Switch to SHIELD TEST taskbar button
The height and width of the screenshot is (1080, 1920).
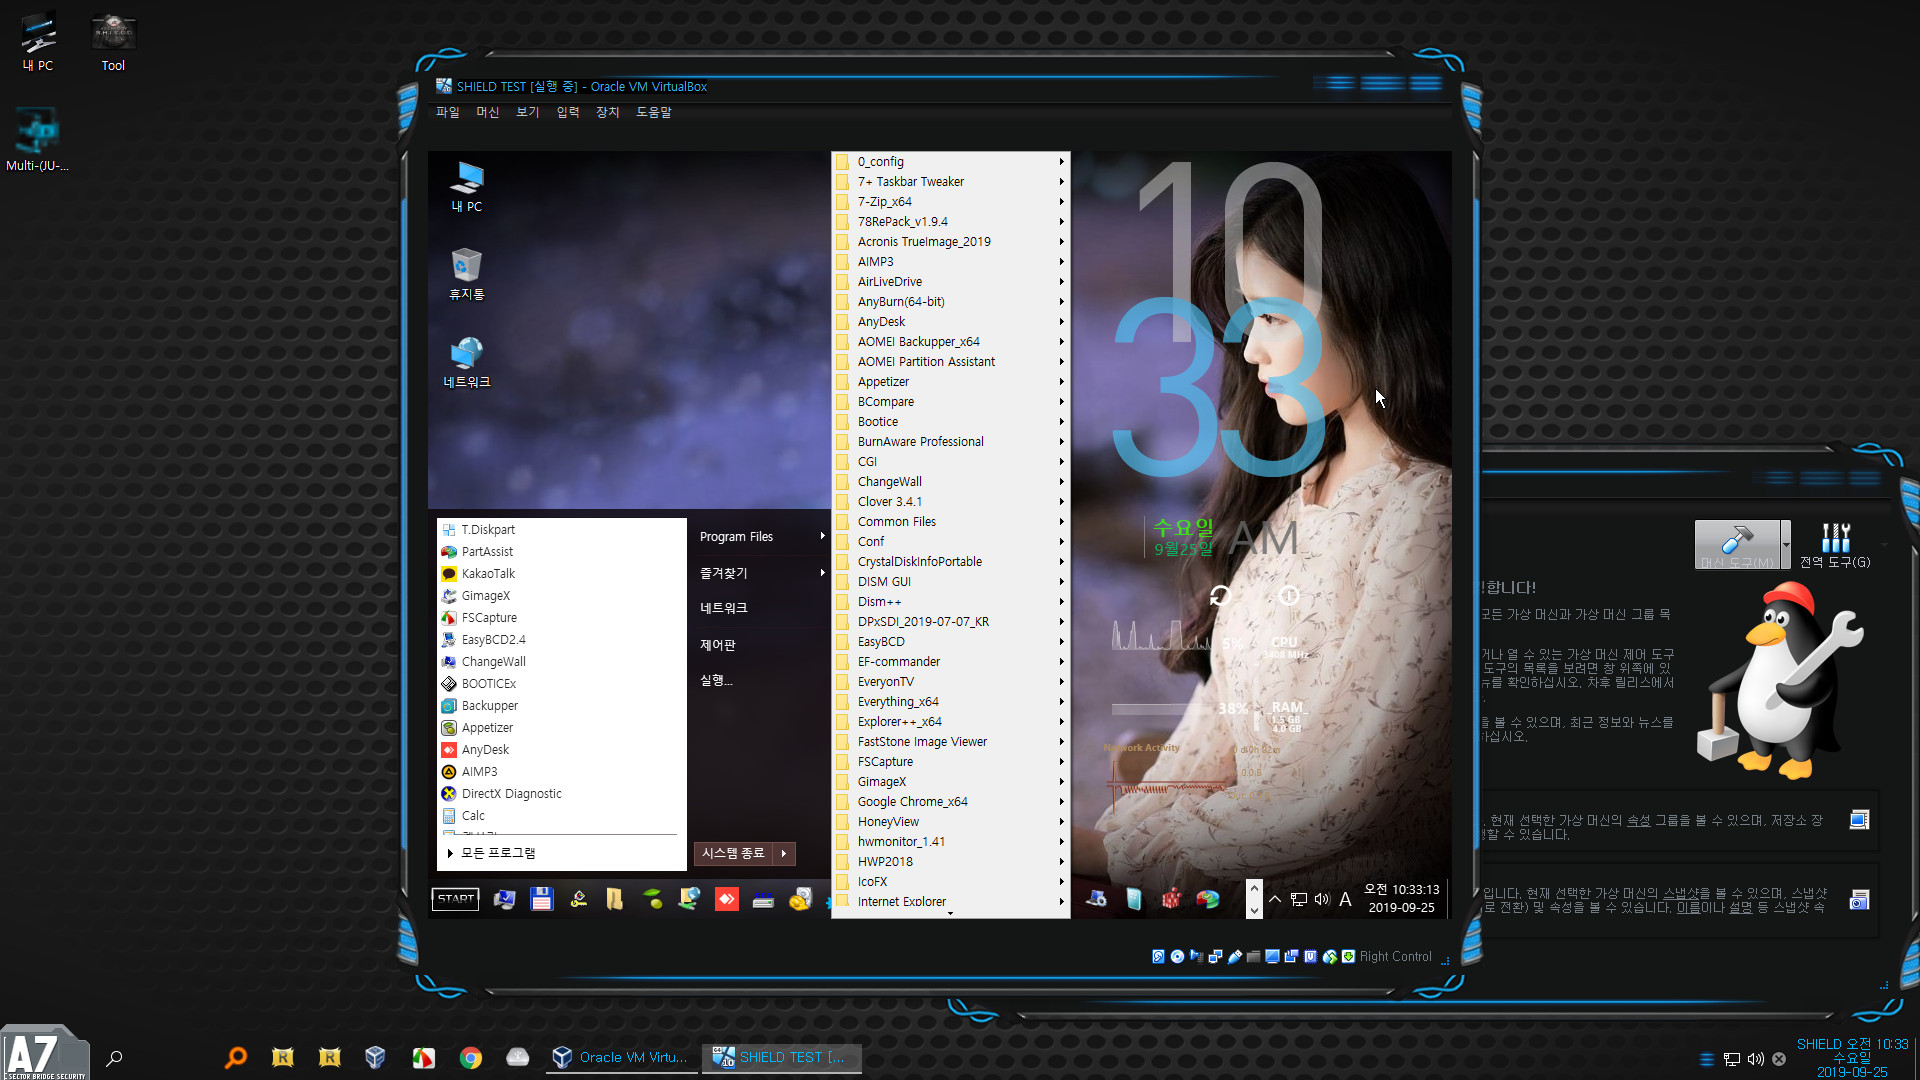(x=781, y=1057)
